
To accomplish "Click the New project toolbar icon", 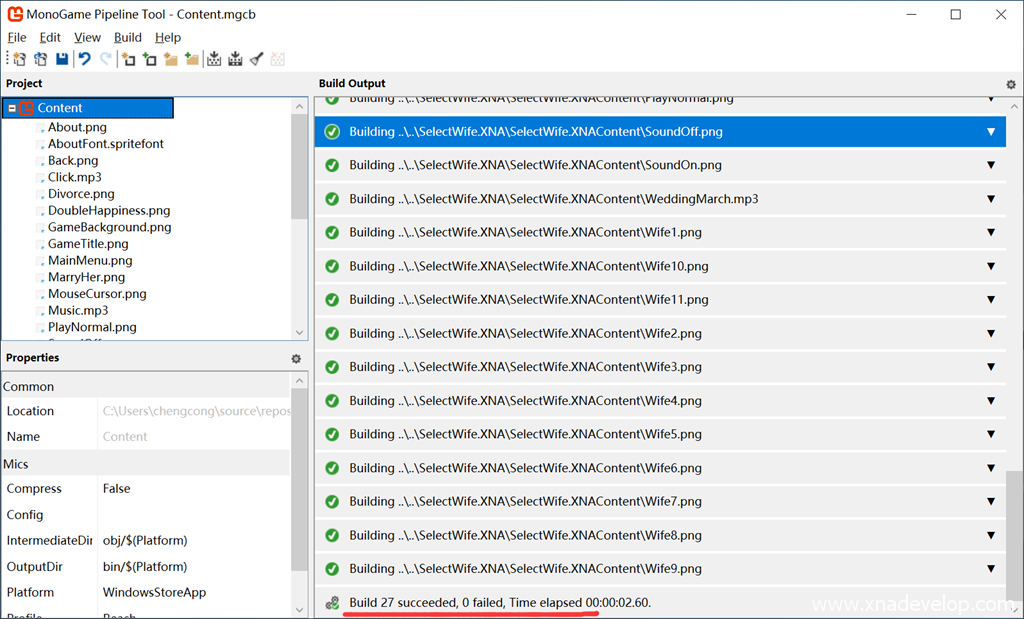I will pyautogui.click(x=19, y=60).
